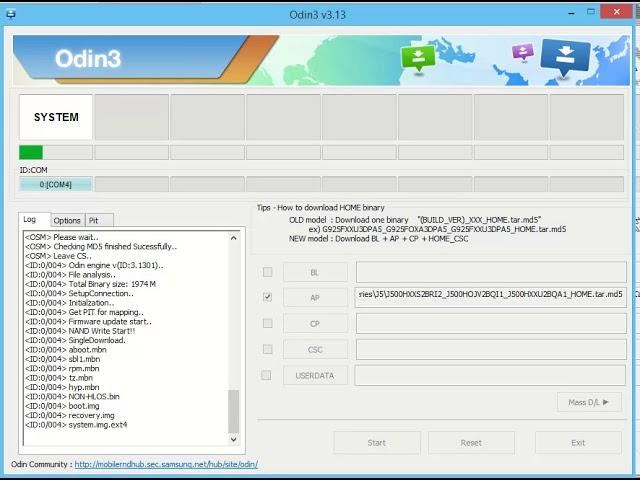This screenshot has height=480, width=640.
Task: Click the AP file path field
Action: (491, 298)
